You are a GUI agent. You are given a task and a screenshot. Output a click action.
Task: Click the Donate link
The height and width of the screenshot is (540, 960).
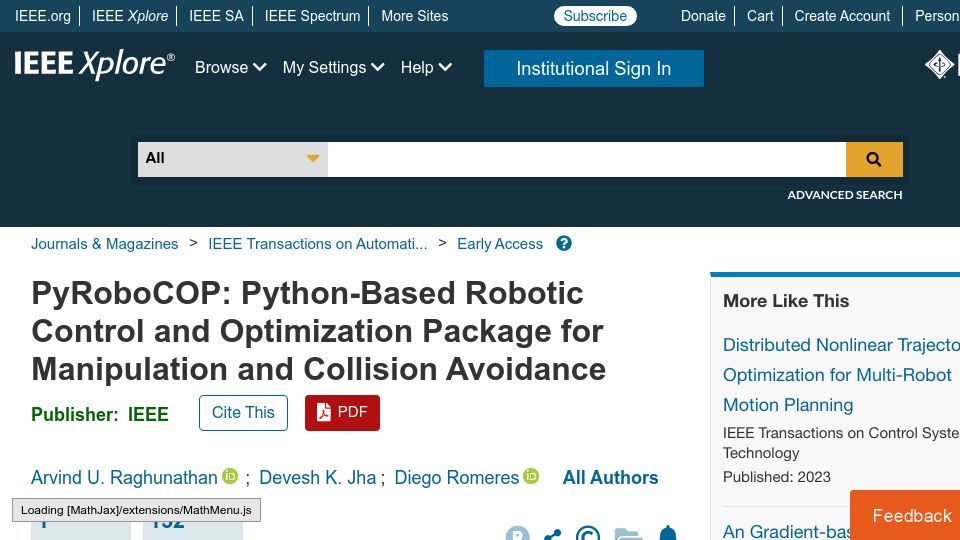(x=703, y=16)
